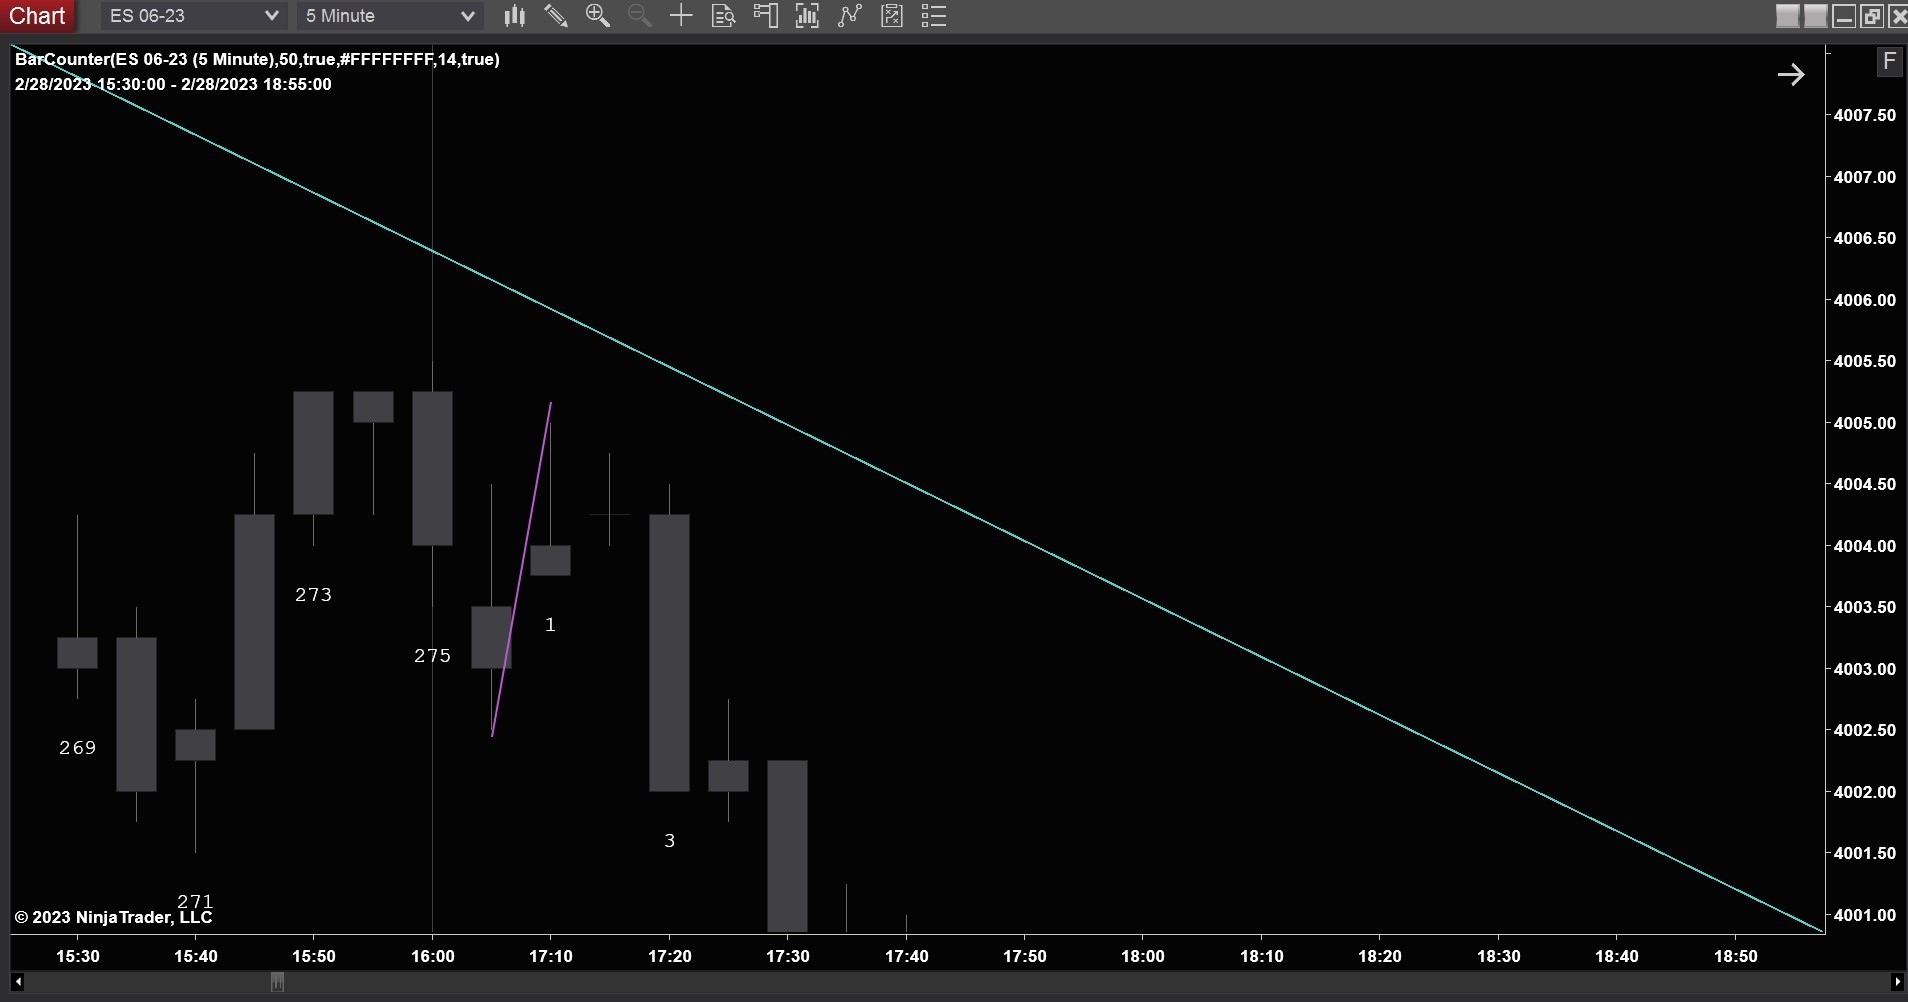Click the 4002.50 price axis label
Viewport: 1908px width, 1002px height.
[x=1864, y=730]
